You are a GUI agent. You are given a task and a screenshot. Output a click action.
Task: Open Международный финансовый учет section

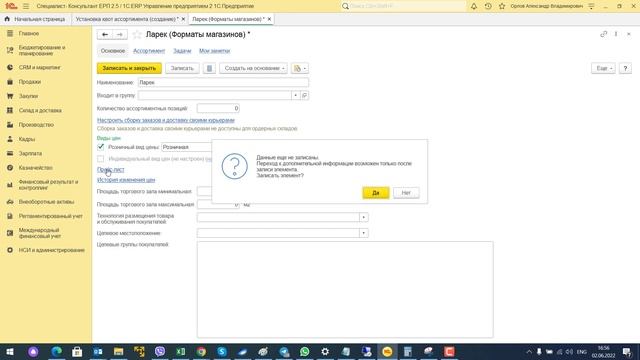[x=40, y=233]
